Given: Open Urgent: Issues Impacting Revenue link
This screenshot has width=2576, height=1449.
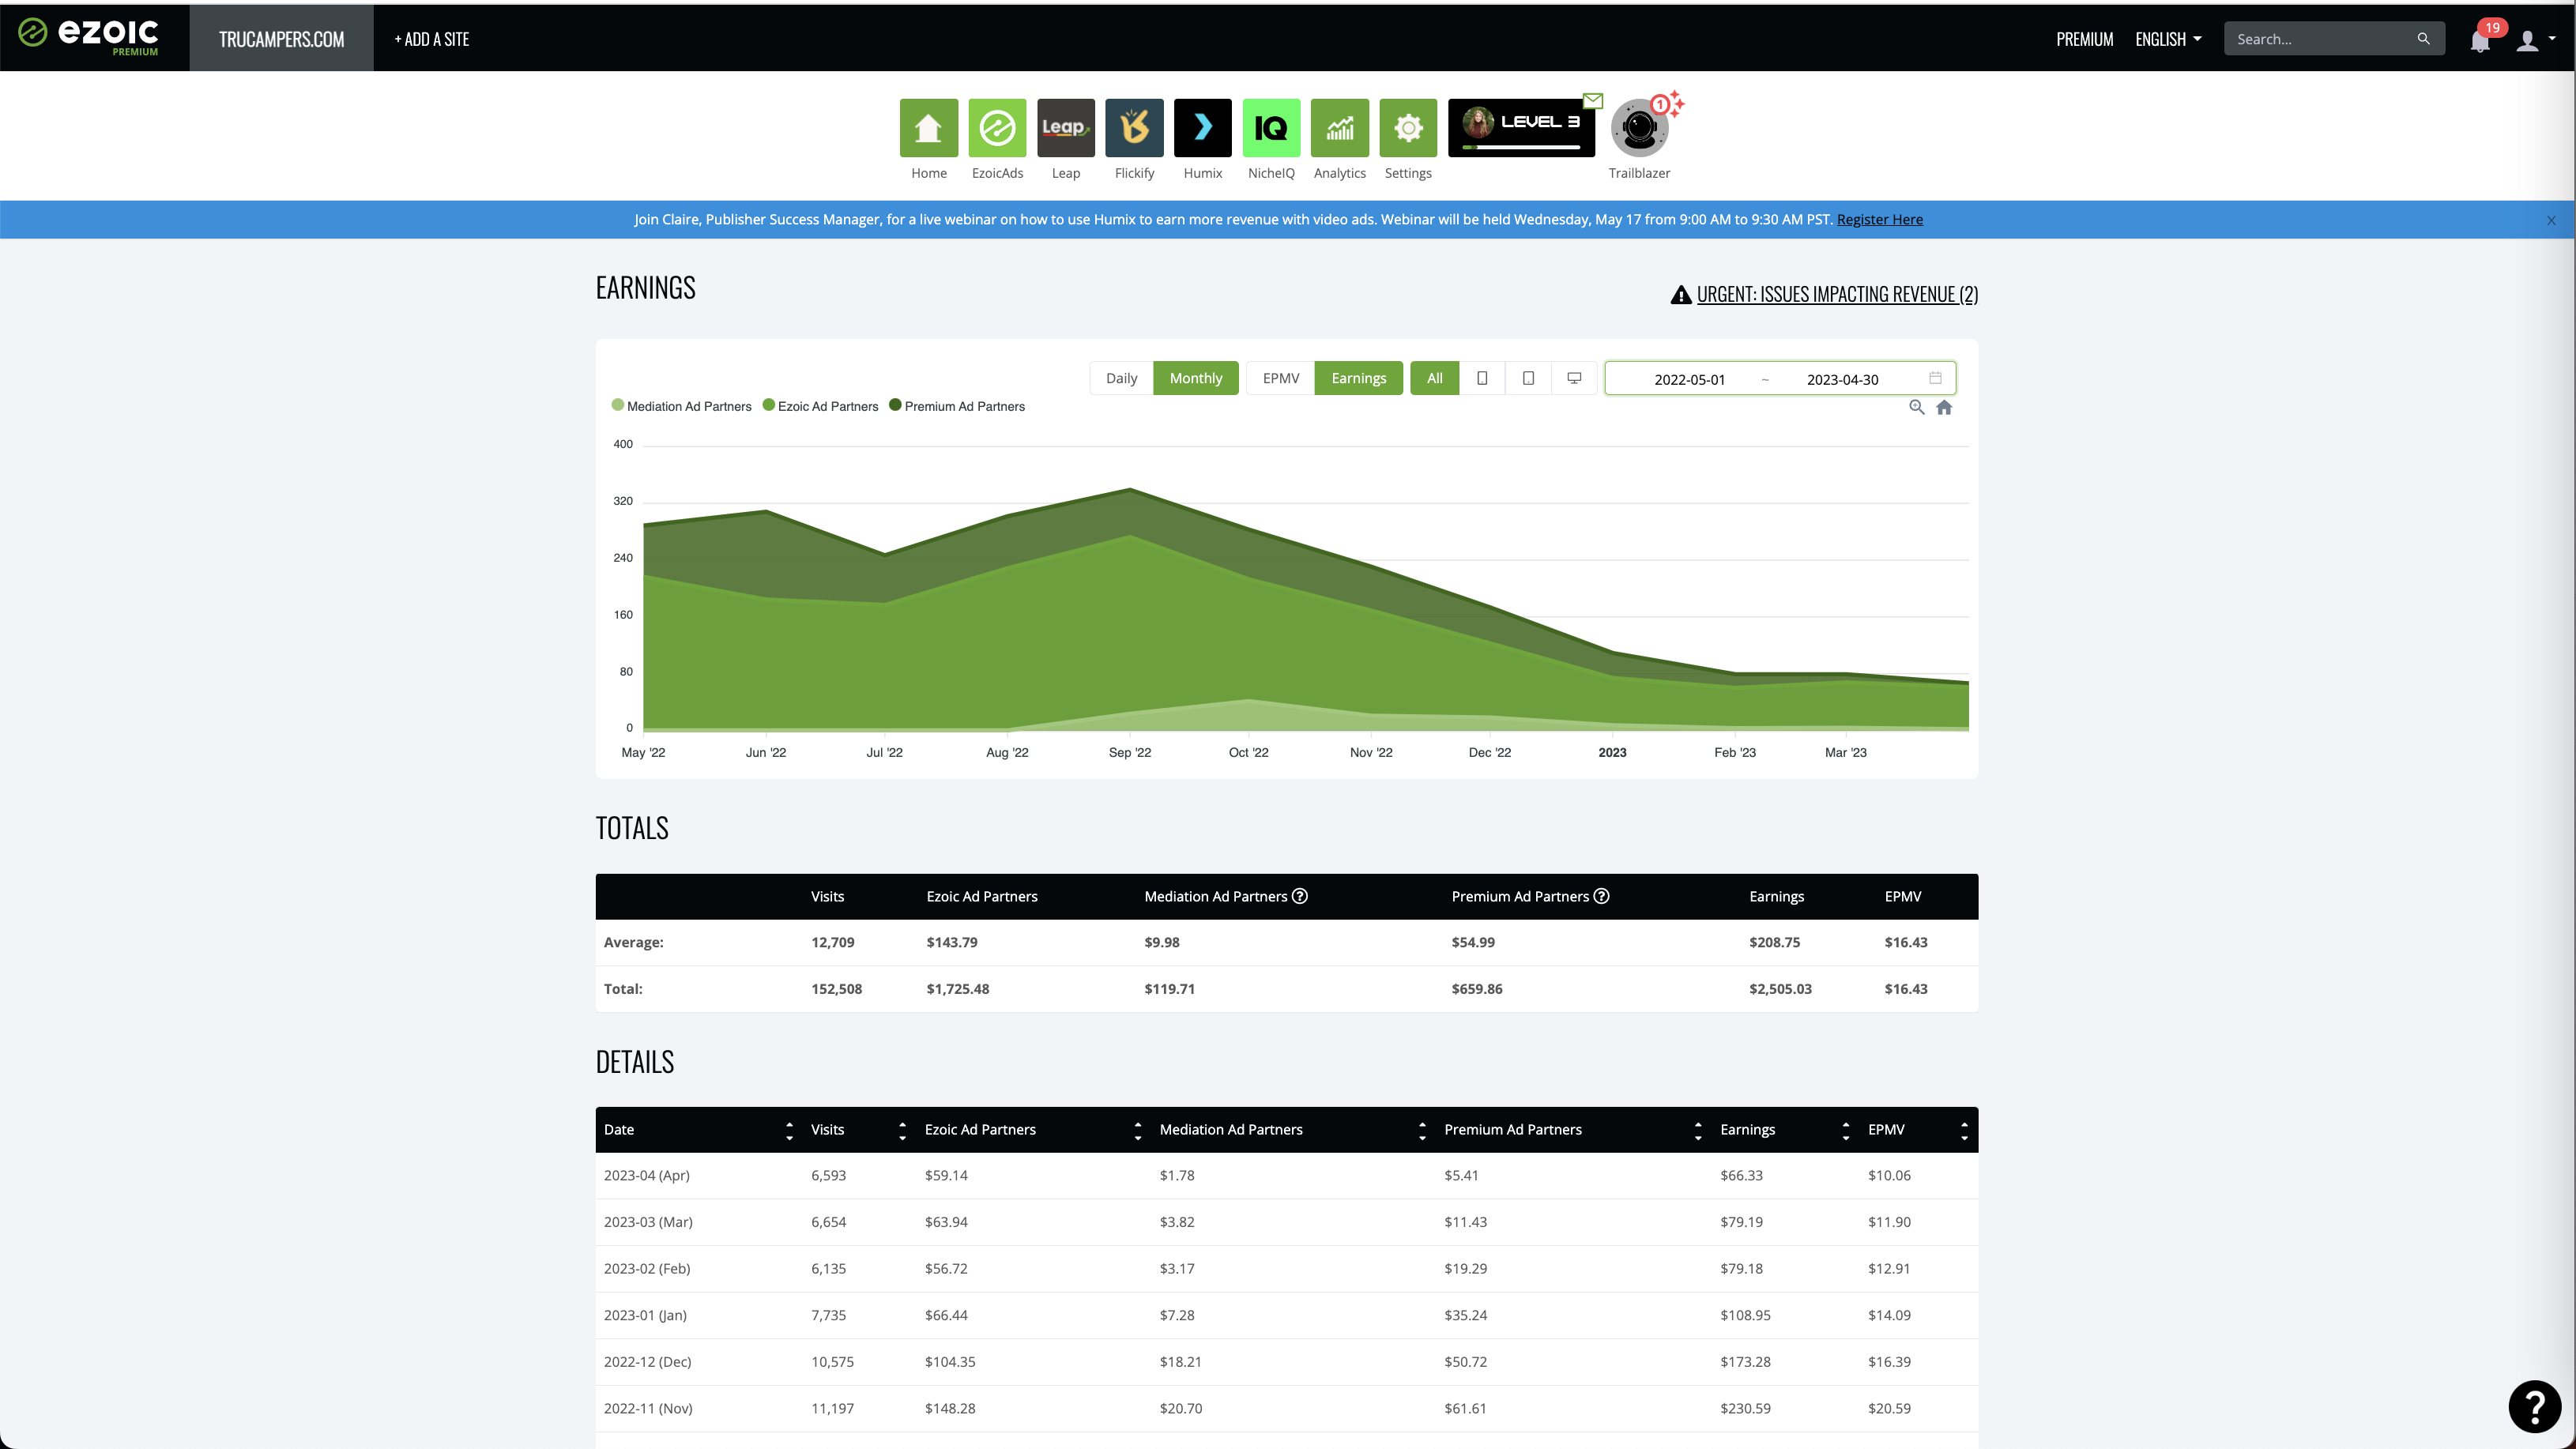Looking at the screenshot, I should pyautogui.click(x=1837, y=294).
